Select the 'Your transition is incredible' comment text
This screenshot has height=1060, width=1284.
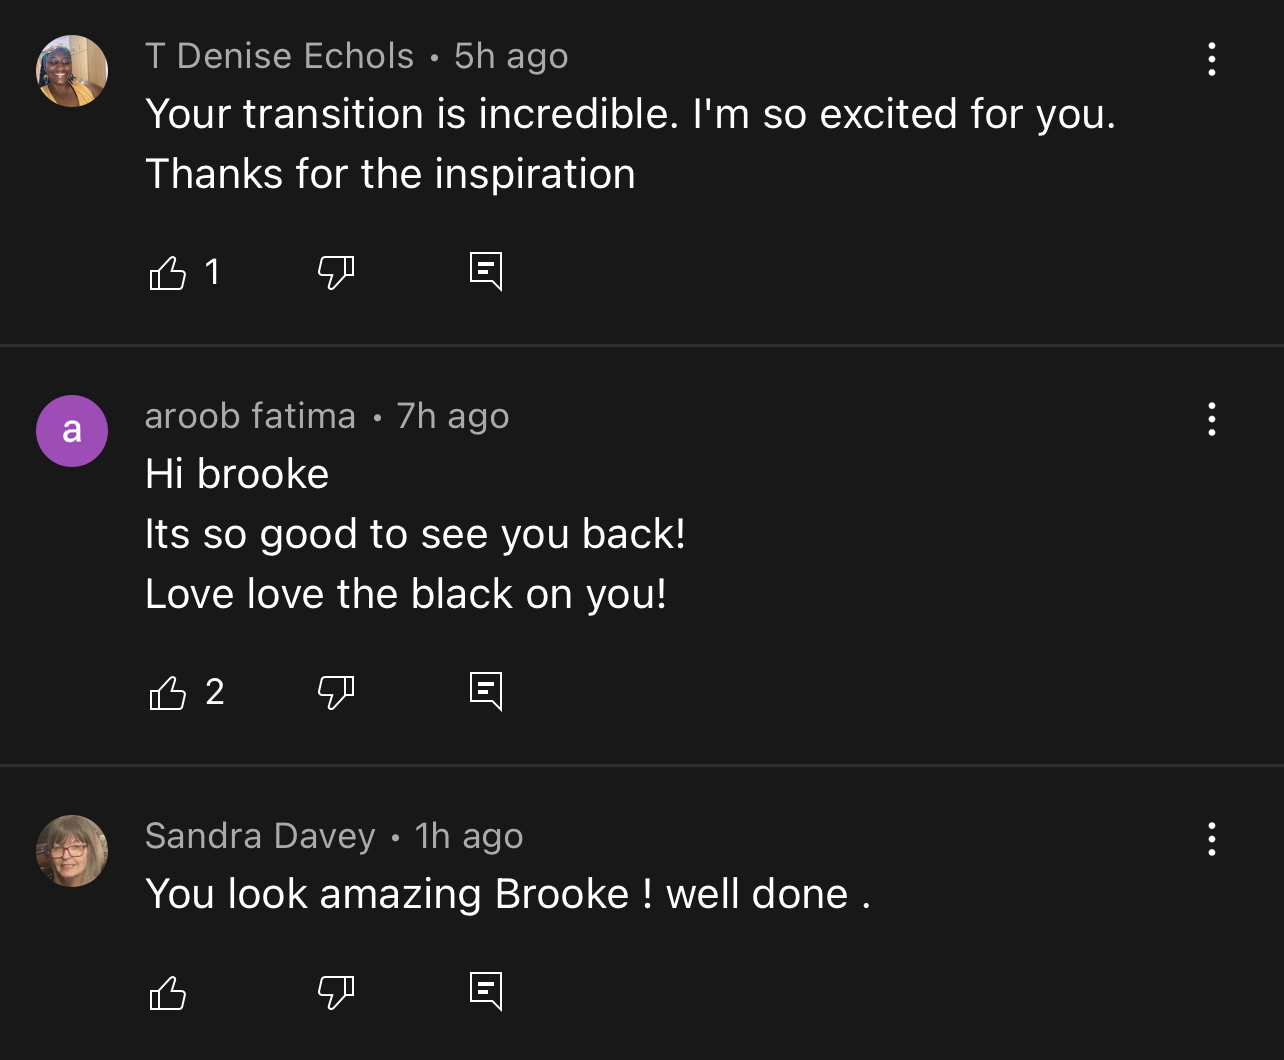630,144
